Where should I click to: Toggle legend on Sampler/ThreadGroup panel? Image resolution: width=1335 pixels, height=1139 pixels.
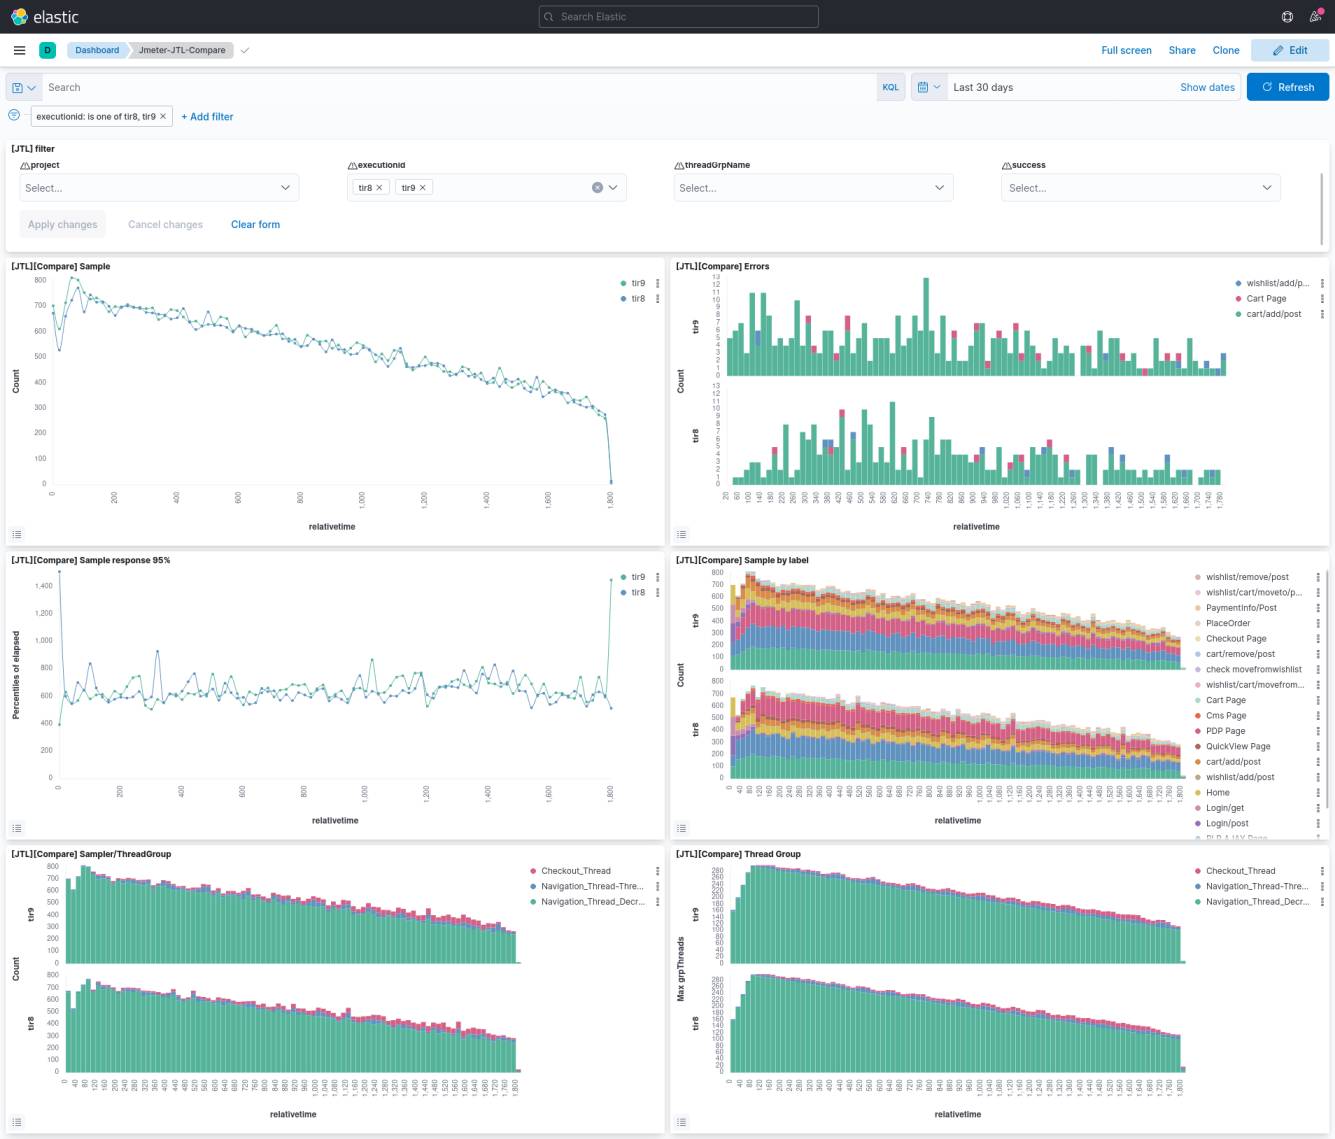(x=16, y=1122)
